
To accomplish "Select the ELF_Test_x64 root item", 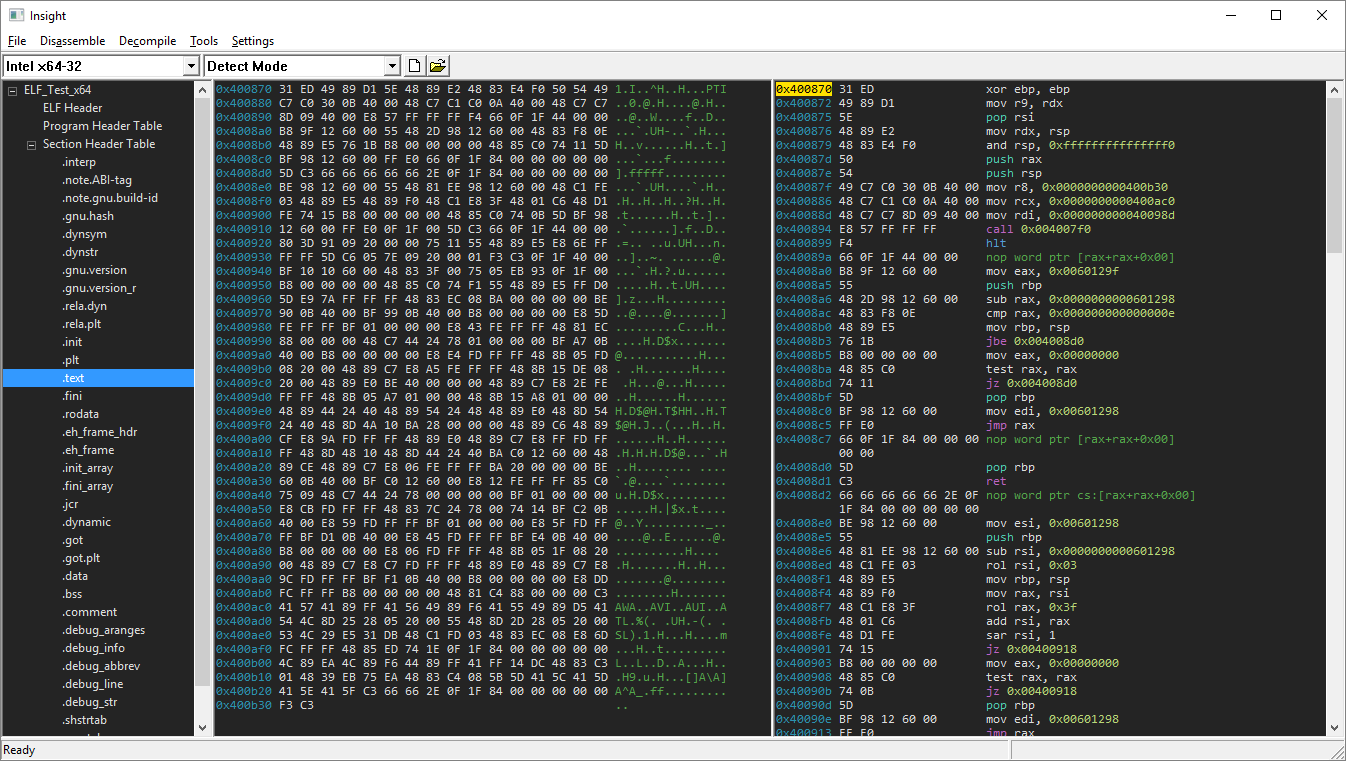I will click(x=58, y=90).
